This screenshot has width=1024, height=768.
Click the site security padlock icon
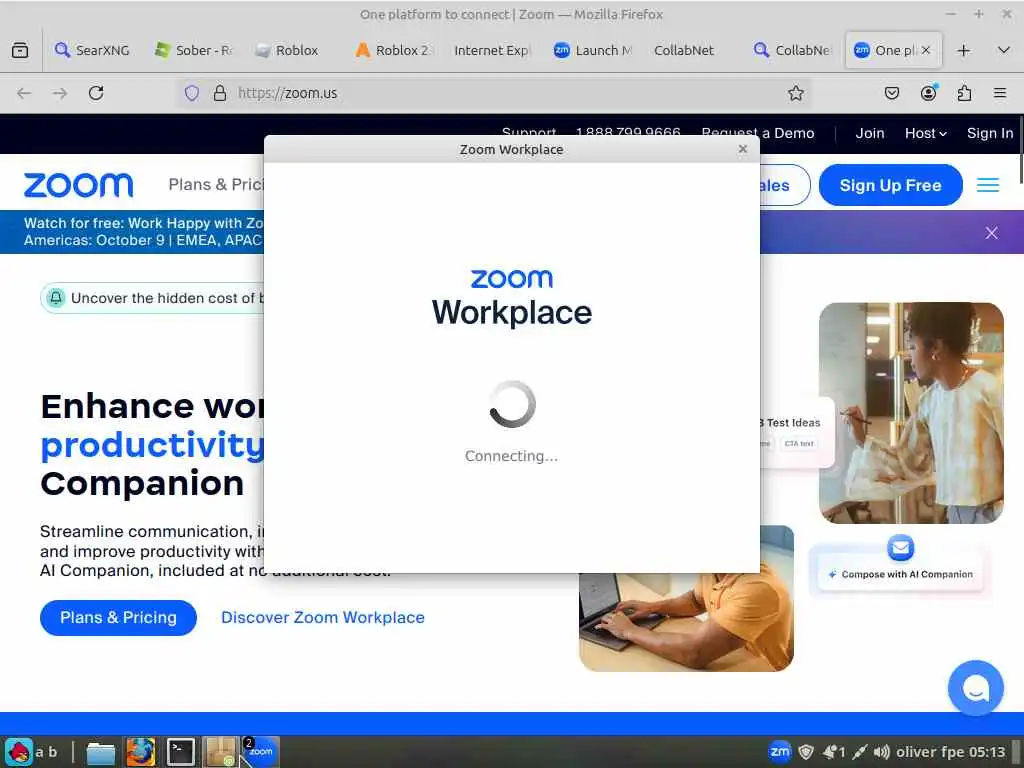220,93
